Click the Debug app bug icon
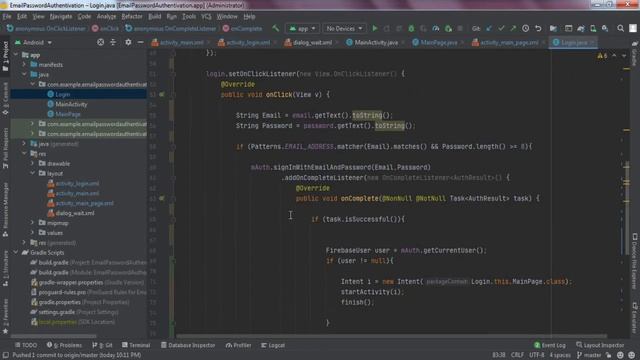This screenshot has width=640, height=360. (x=411, y=29)
